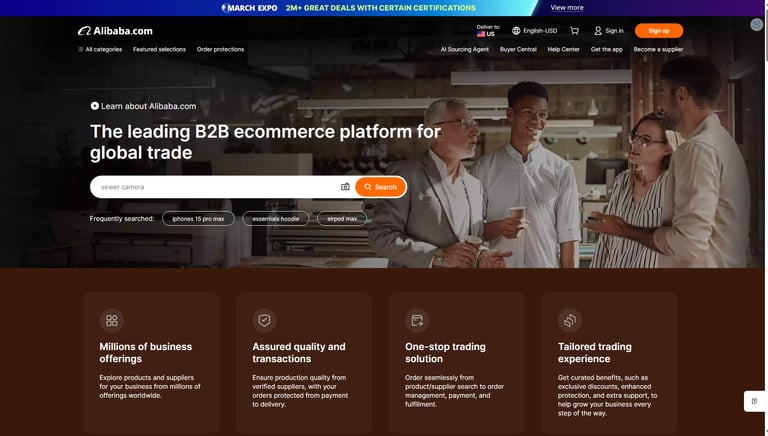Open the English-USD language currency selector
Image resolution: width=768 pixels, height=436 pixels.
tap(534, 31)
